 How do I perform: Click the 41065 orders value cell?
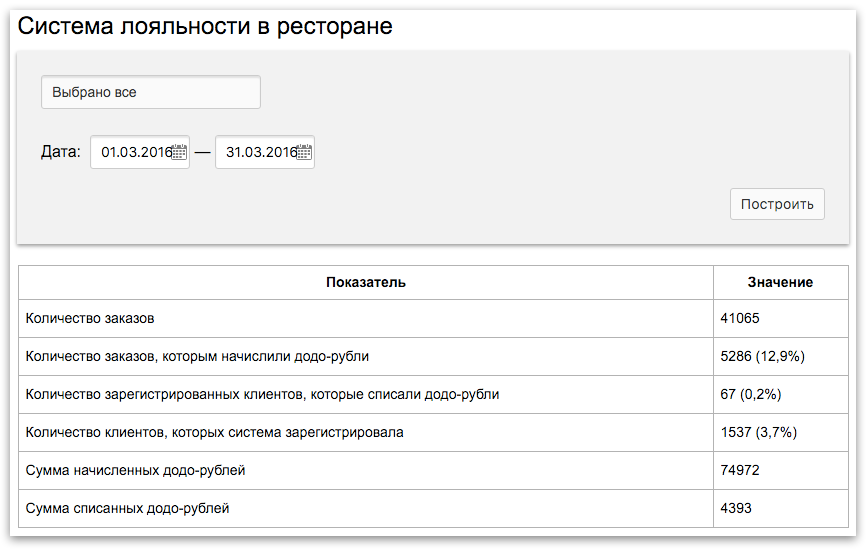click(x=781, y=318)
